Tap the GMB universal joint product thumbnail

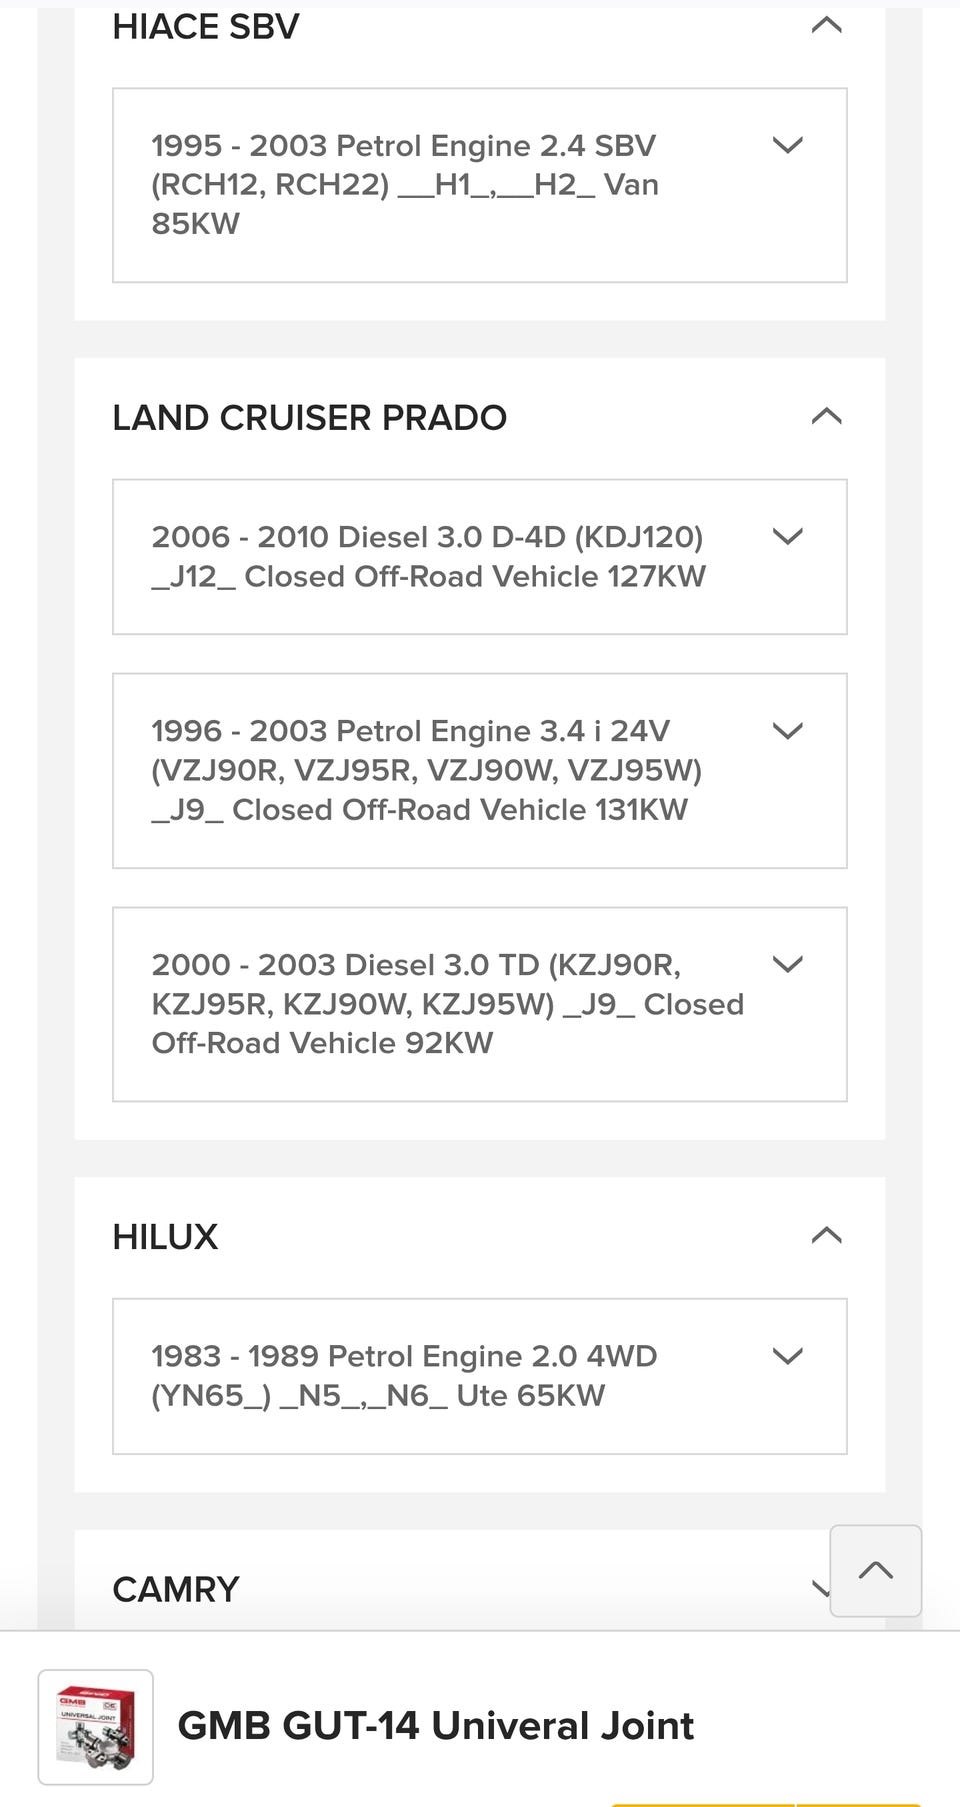96,1727
